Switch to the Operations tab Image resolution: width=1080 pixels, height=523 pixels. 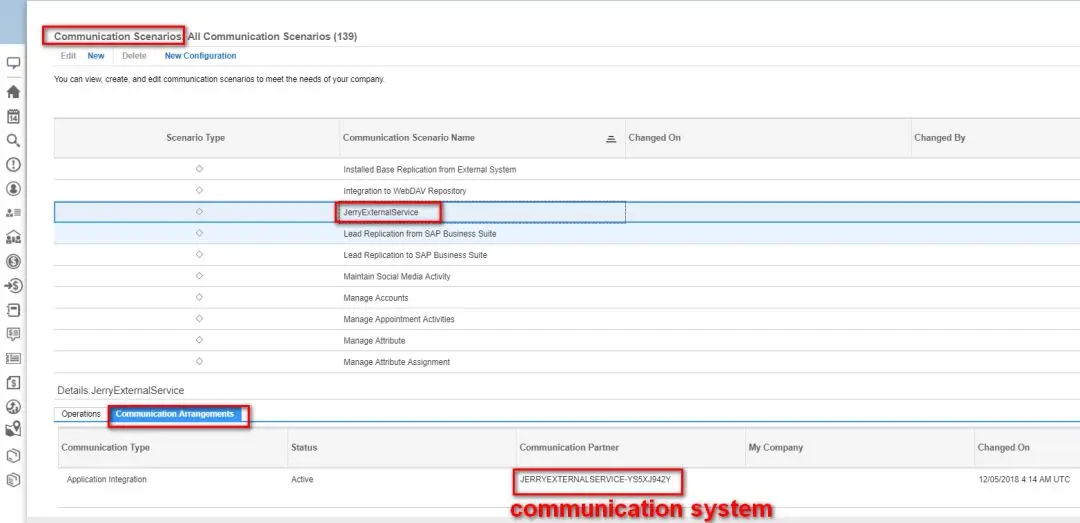click(81, 414)
